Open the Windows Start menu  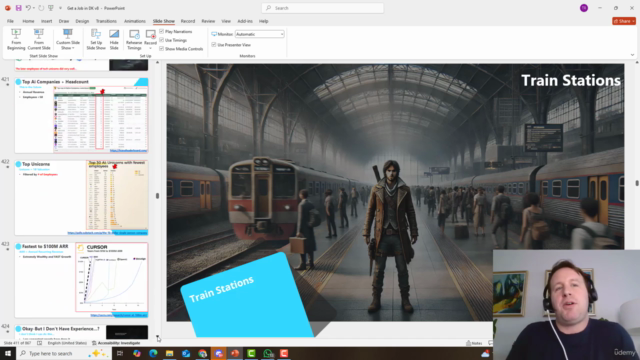click(8, 353)
